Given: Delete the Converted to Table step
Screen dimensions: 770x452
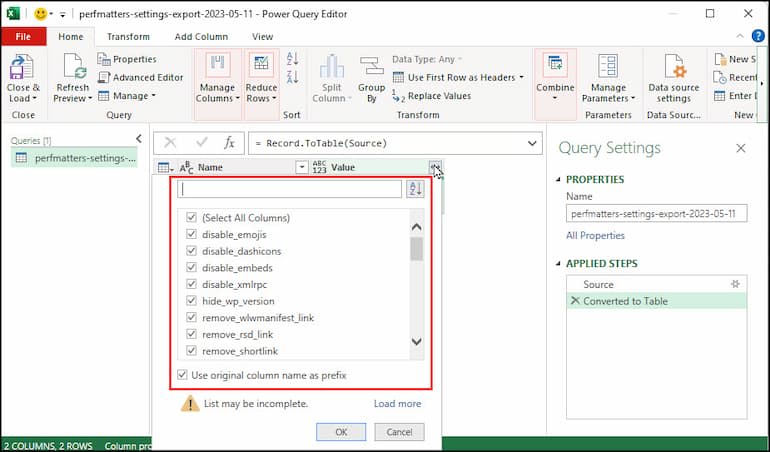Looking at the screenshot, I should [x=575, y=301].
